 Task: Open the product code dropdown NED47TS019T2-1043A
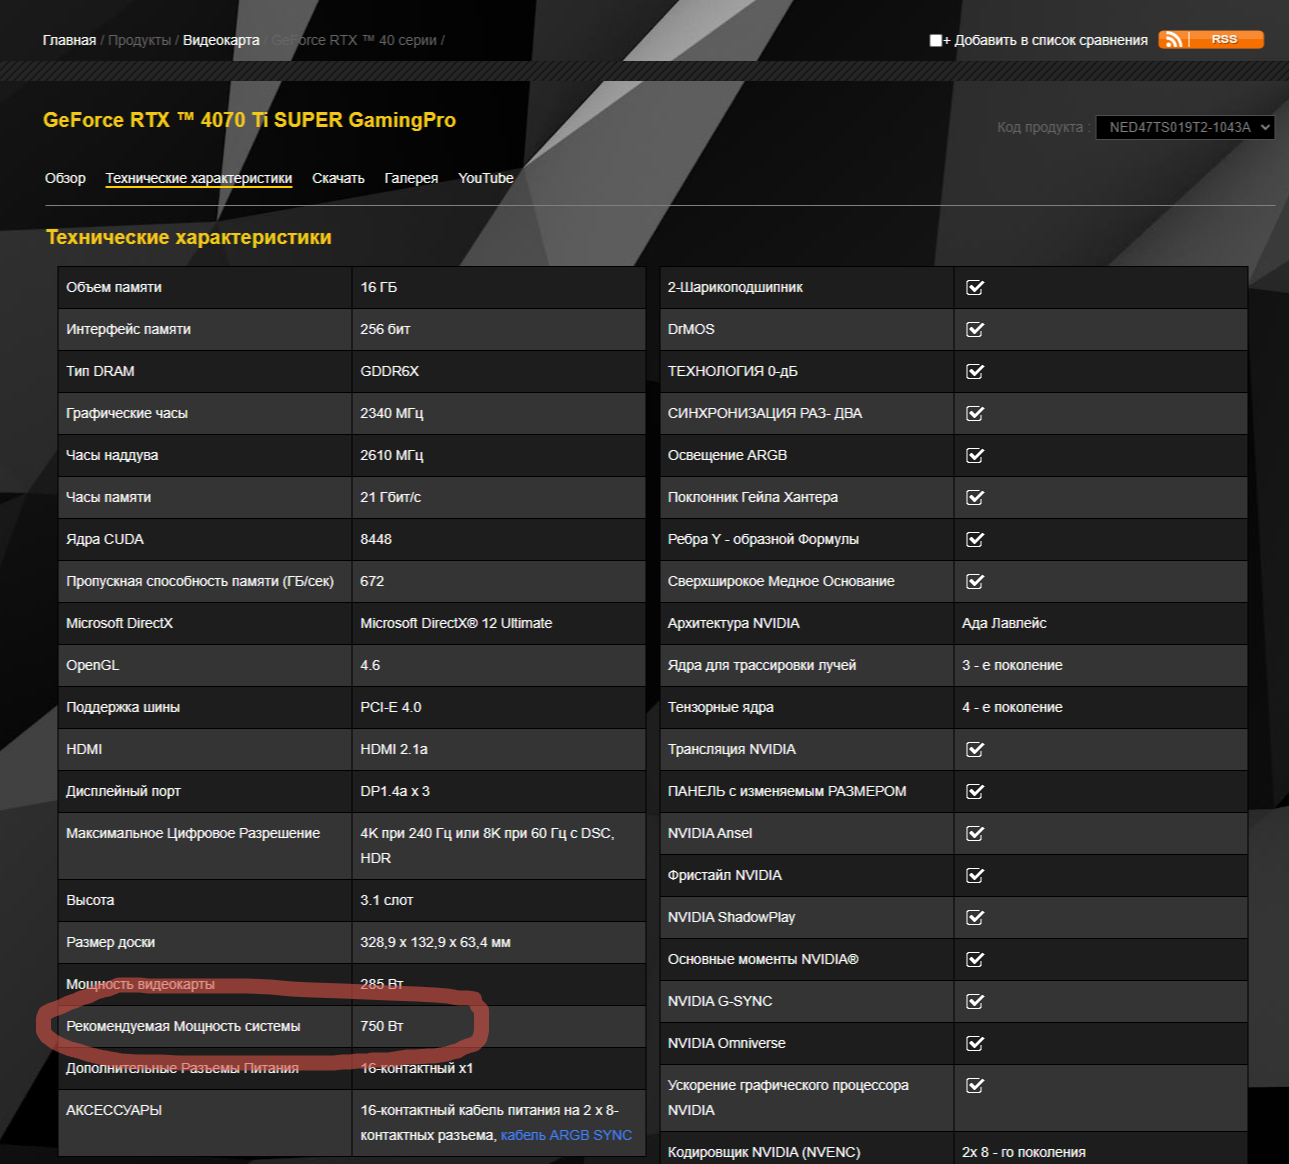pos(1185,127)
